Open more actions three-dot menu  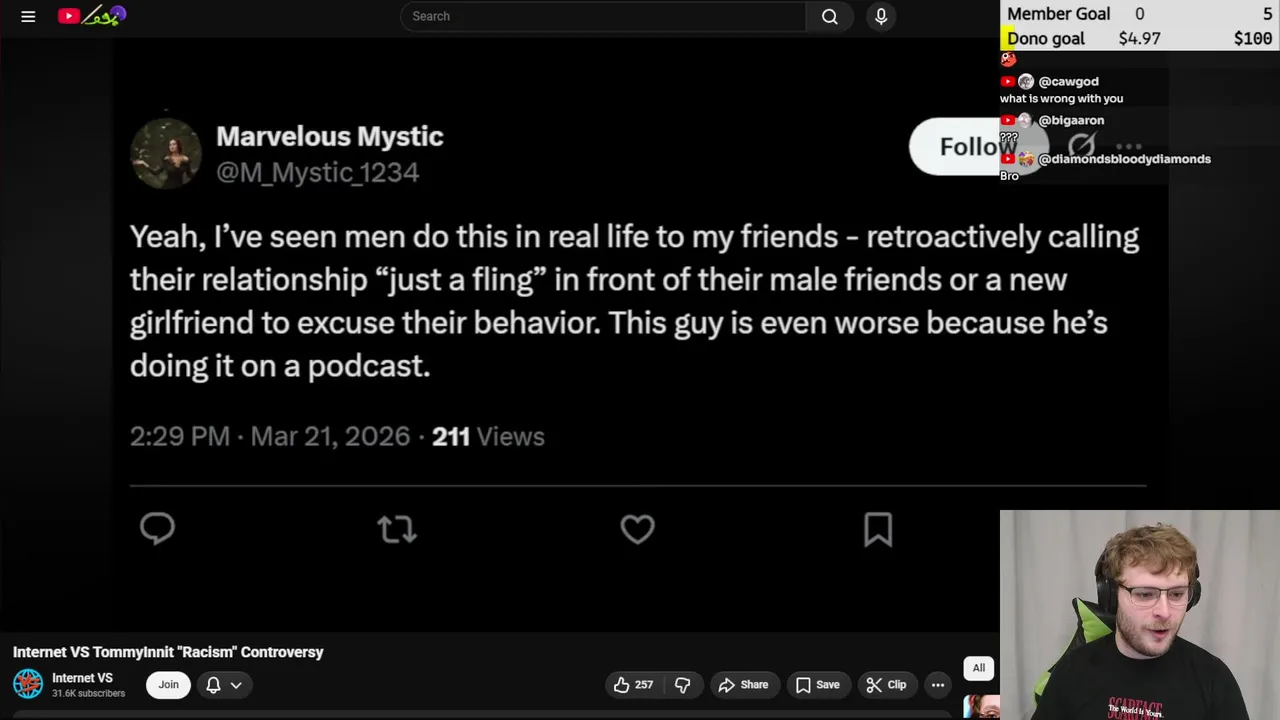click(938, 685)
